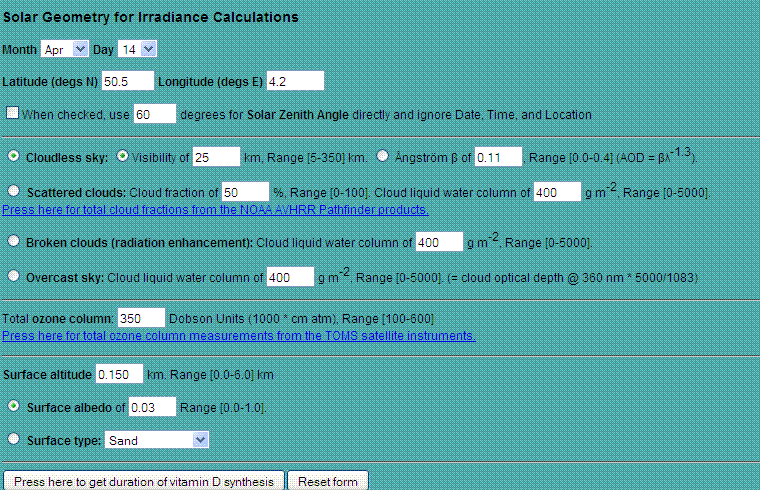
Task: Choose the Surface type radio button
Action: coord(13,439)
